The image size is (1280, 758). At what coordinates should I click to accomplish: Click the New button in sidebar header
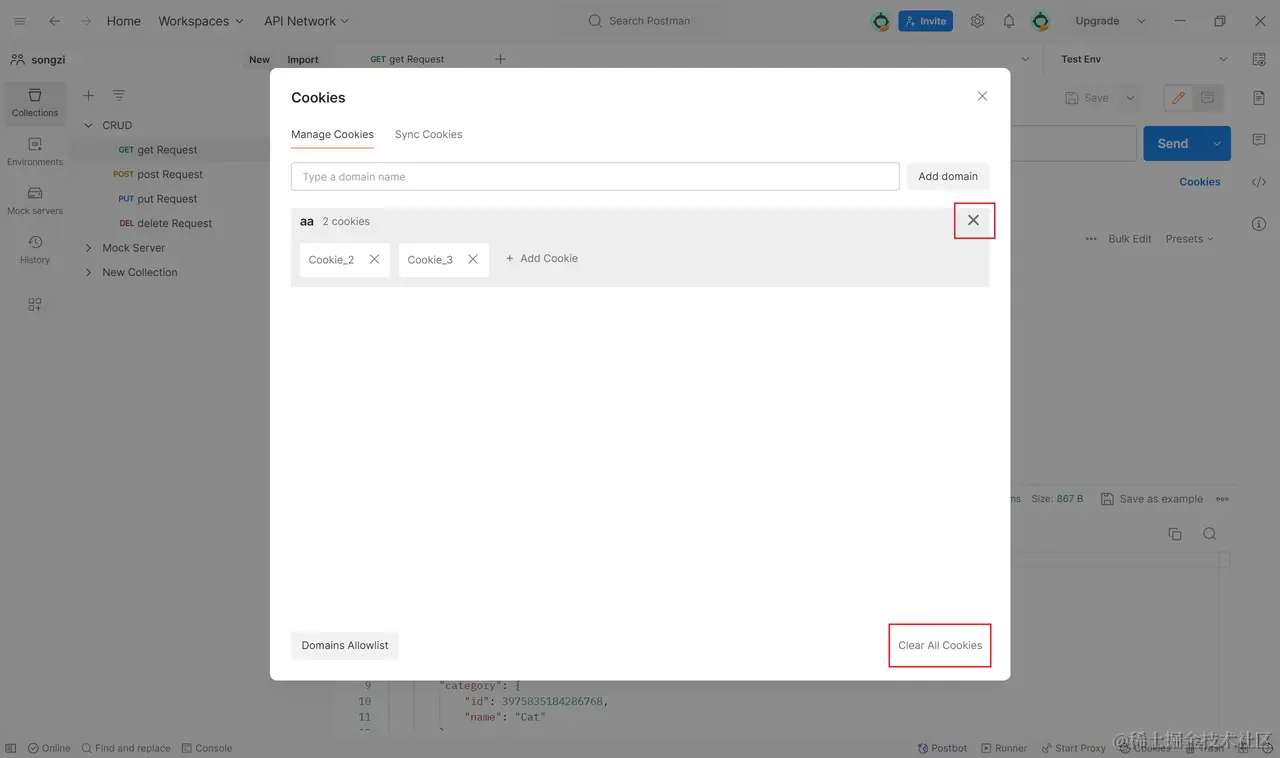click(x=259, y=59)
